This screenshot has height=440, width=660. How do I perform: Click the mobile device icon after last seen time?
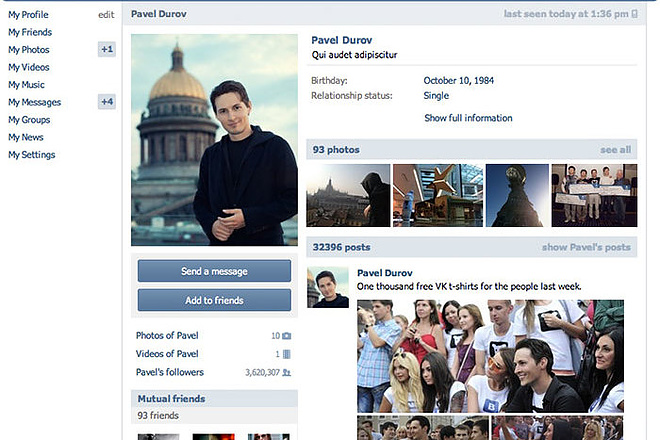(x=634, y=14)
